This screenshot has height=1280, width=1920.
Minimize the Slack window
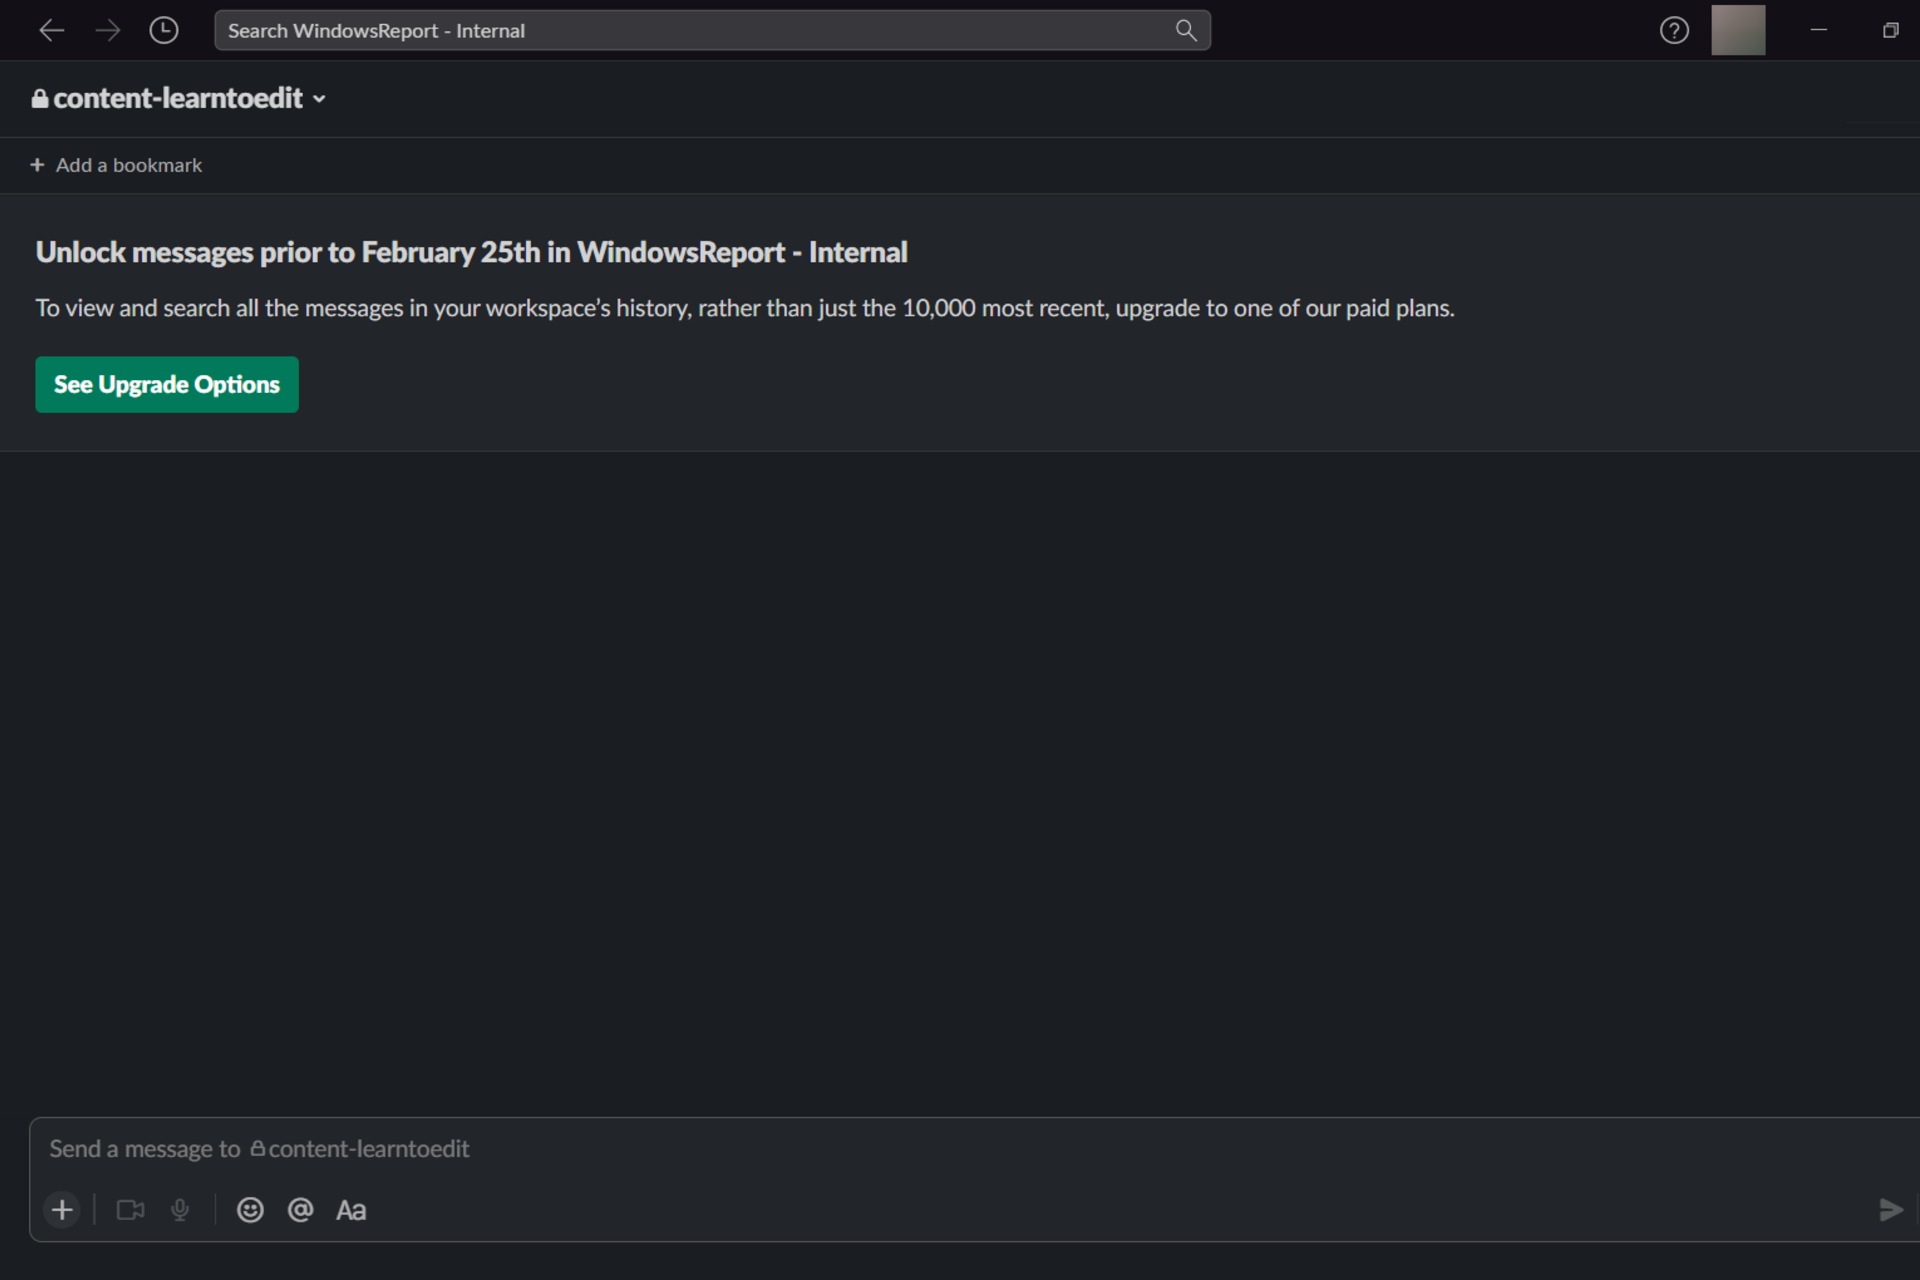(1819, 30)
